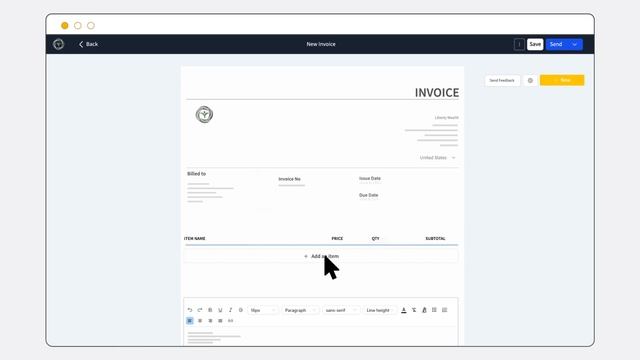The height and width of the screenshot is (360, 640).
Task: Click the app logo in header
Action: (58, 44)
